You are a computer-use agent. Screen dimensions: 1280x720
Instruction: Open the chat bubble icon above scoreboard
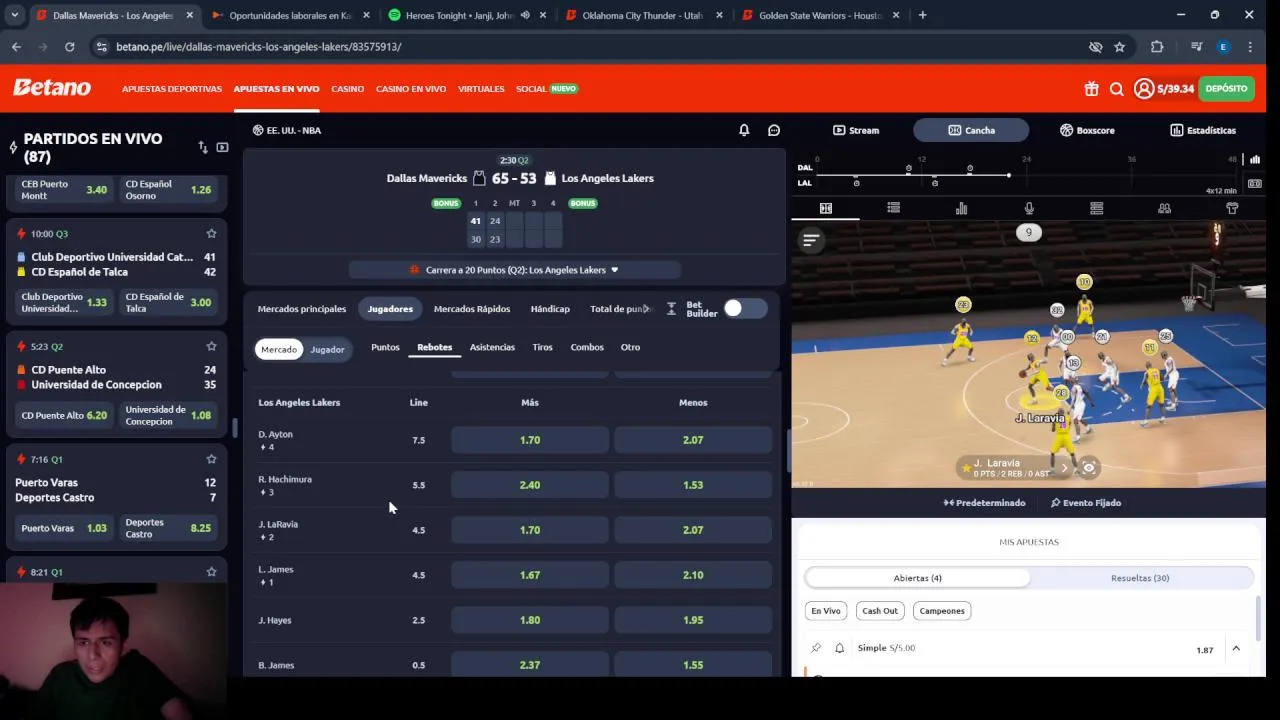pos(774,130)
